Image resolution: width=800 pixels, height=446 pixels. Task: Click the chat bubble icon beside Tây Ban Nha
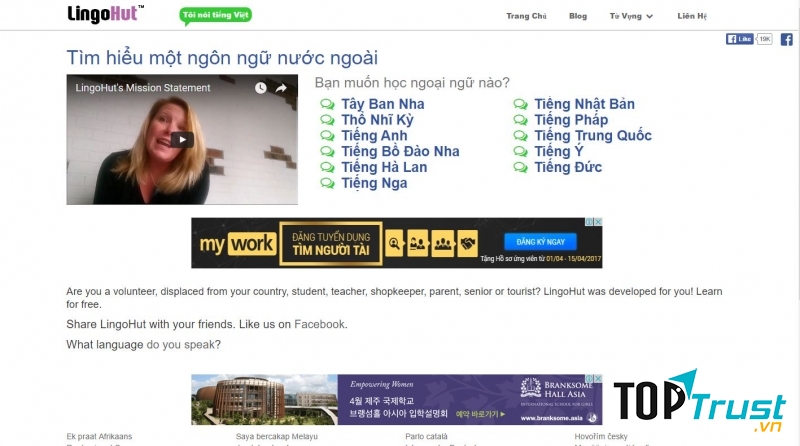point(327,104)
